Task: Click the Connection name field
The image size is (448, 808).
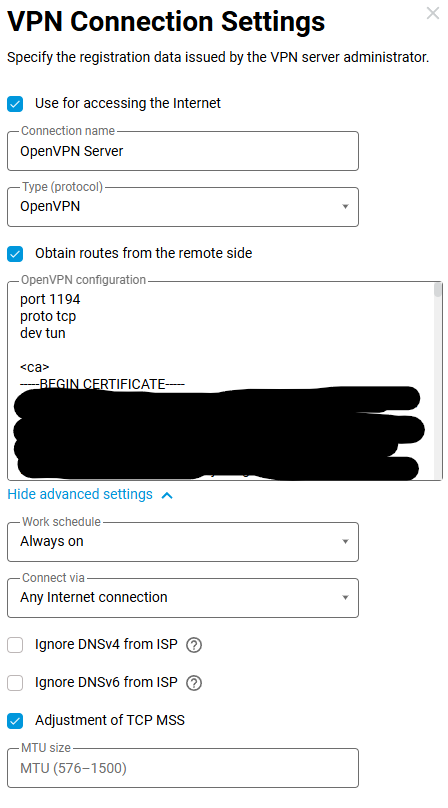Action: 182,151
